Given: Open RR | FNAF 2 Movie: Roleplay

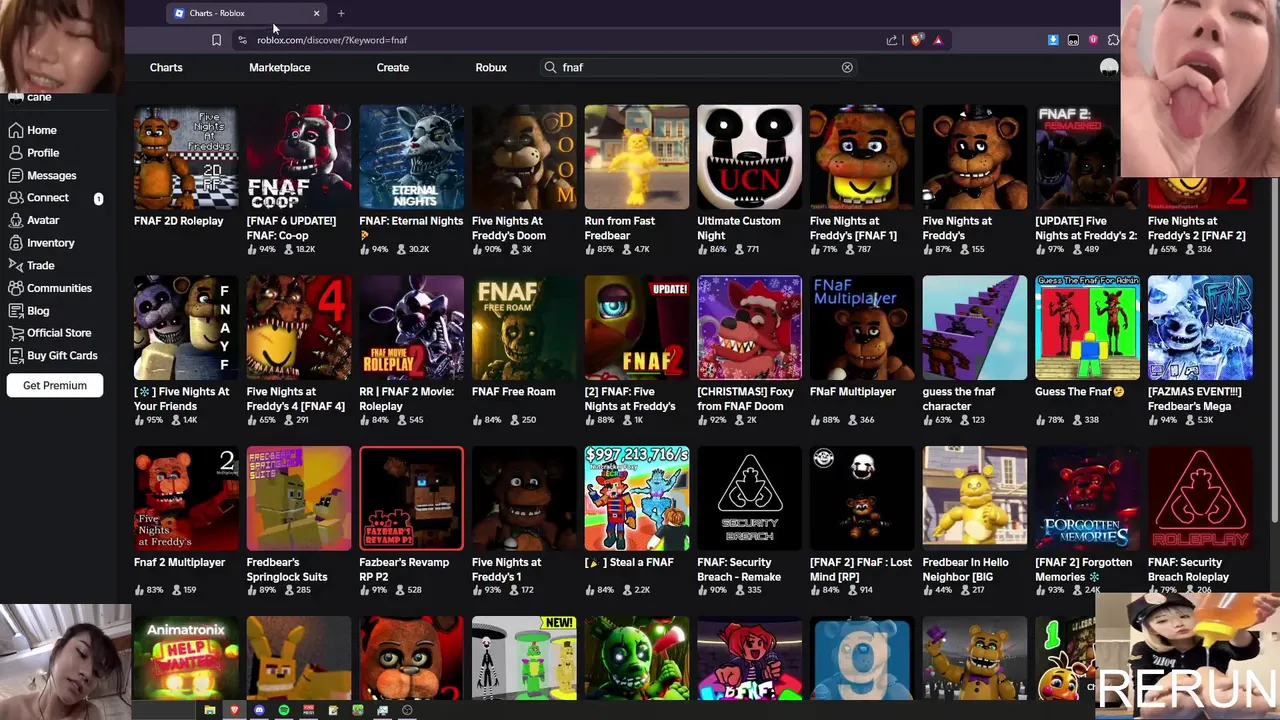Looking at the screenshot, I should pyautogui.click(x=411, y=351).
